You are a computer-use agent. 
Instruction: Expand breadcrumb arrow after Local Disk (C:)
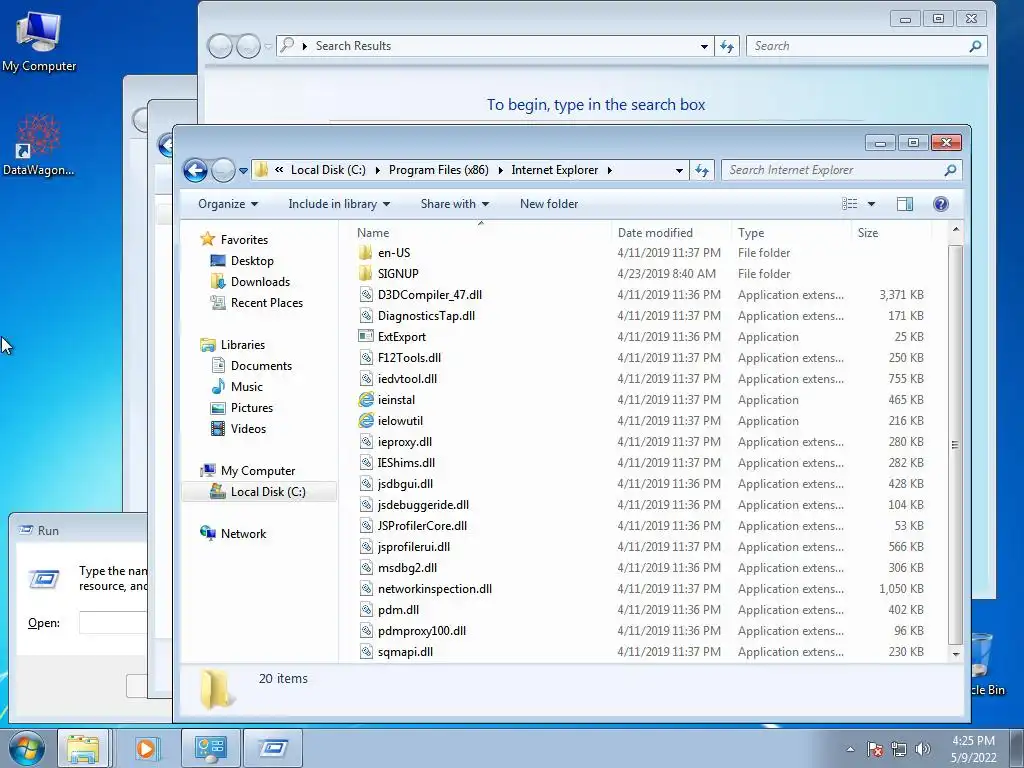pos(377,170)
